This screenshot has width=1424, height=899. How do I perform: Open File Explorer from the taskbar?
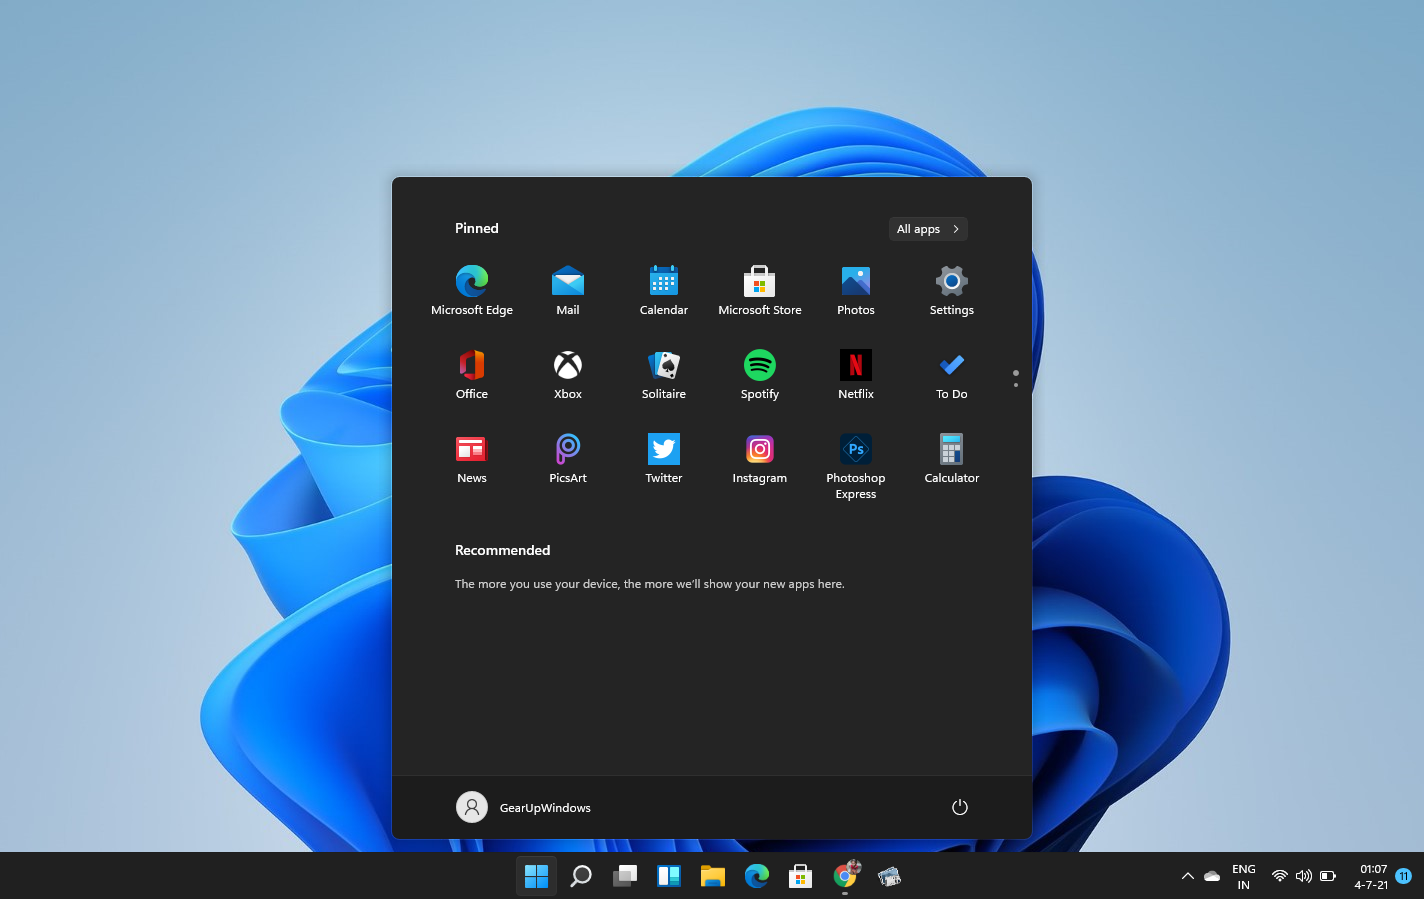click(713, 876)
